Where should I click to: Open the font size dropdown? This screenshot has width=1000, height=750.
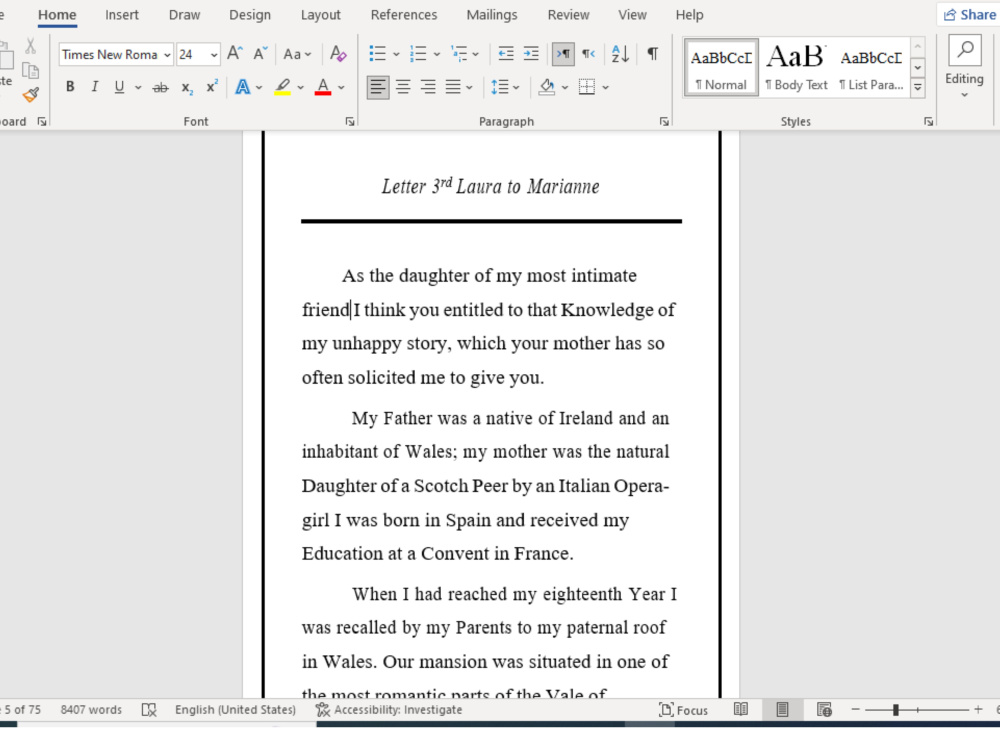click(x=214, y=55)
